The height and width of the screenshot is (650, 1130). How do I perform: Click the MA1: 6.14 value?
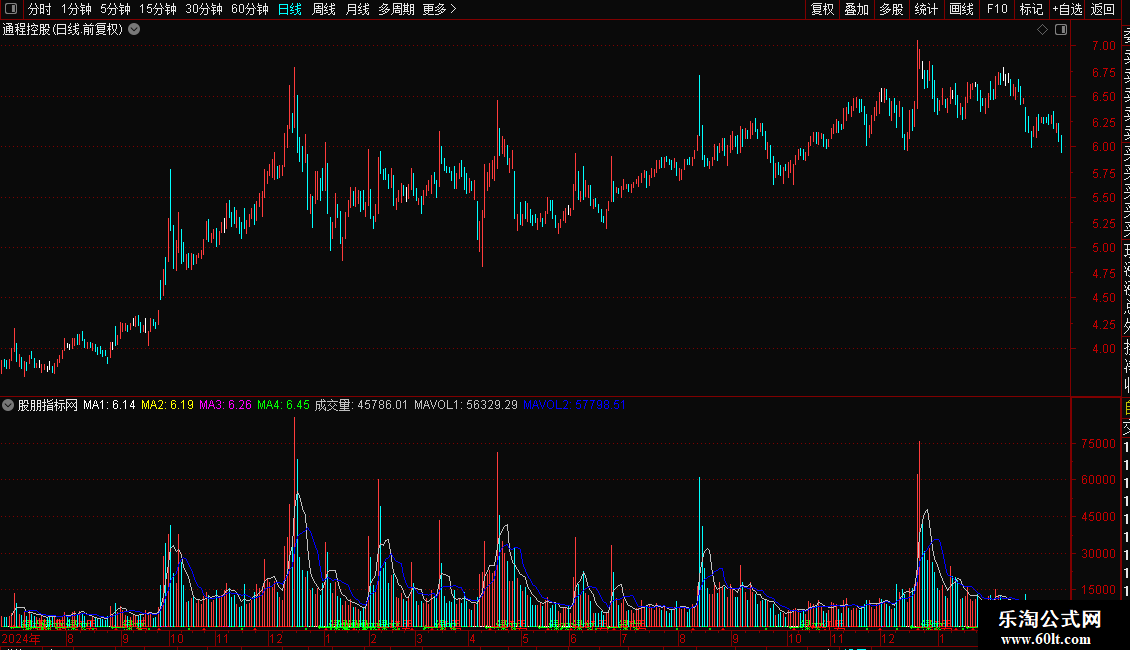click(109, 405)
